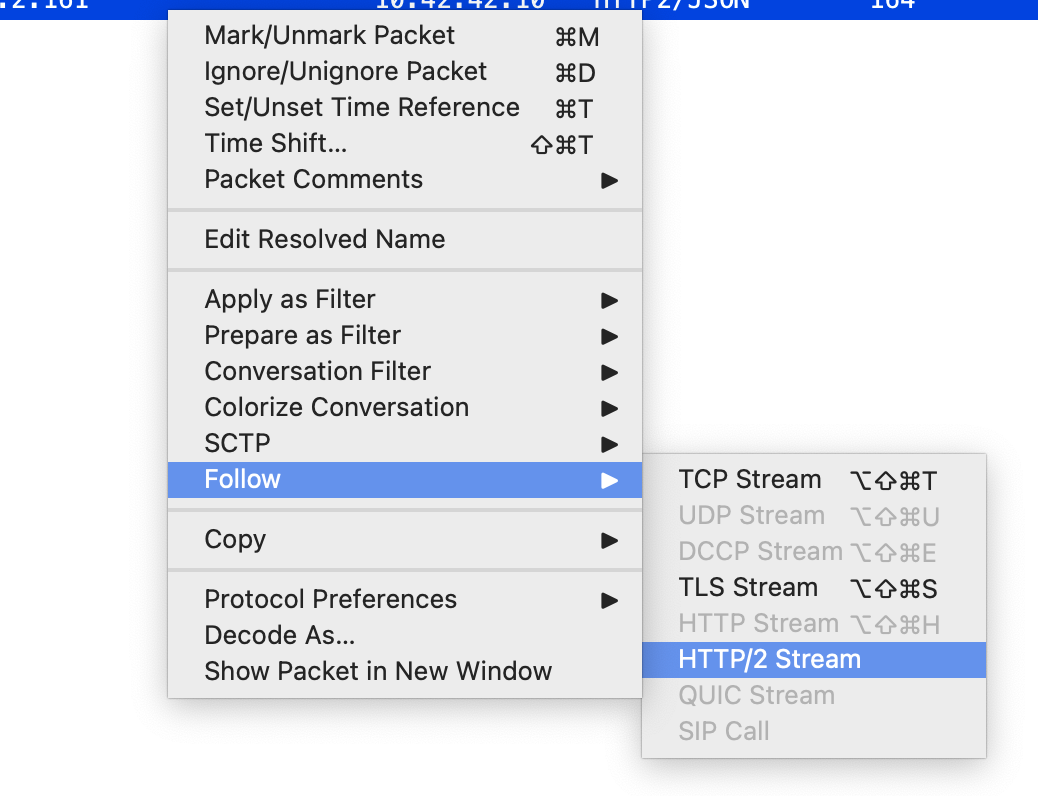The image size is (1038, 796).
Task: Open Colorize Conversation submenu
Action: 336,408
